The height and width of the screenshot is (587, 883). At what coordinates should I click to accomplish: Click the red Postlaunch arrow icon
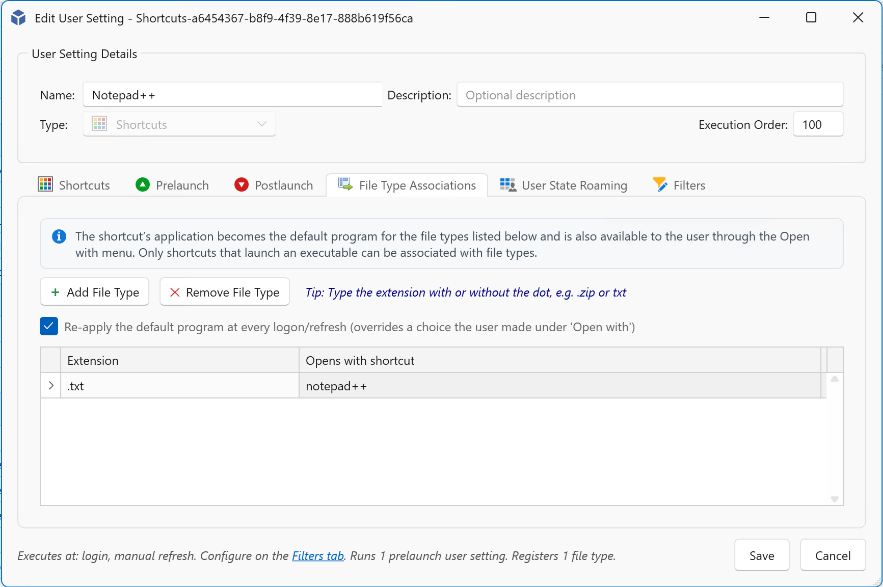pos(242,185)
